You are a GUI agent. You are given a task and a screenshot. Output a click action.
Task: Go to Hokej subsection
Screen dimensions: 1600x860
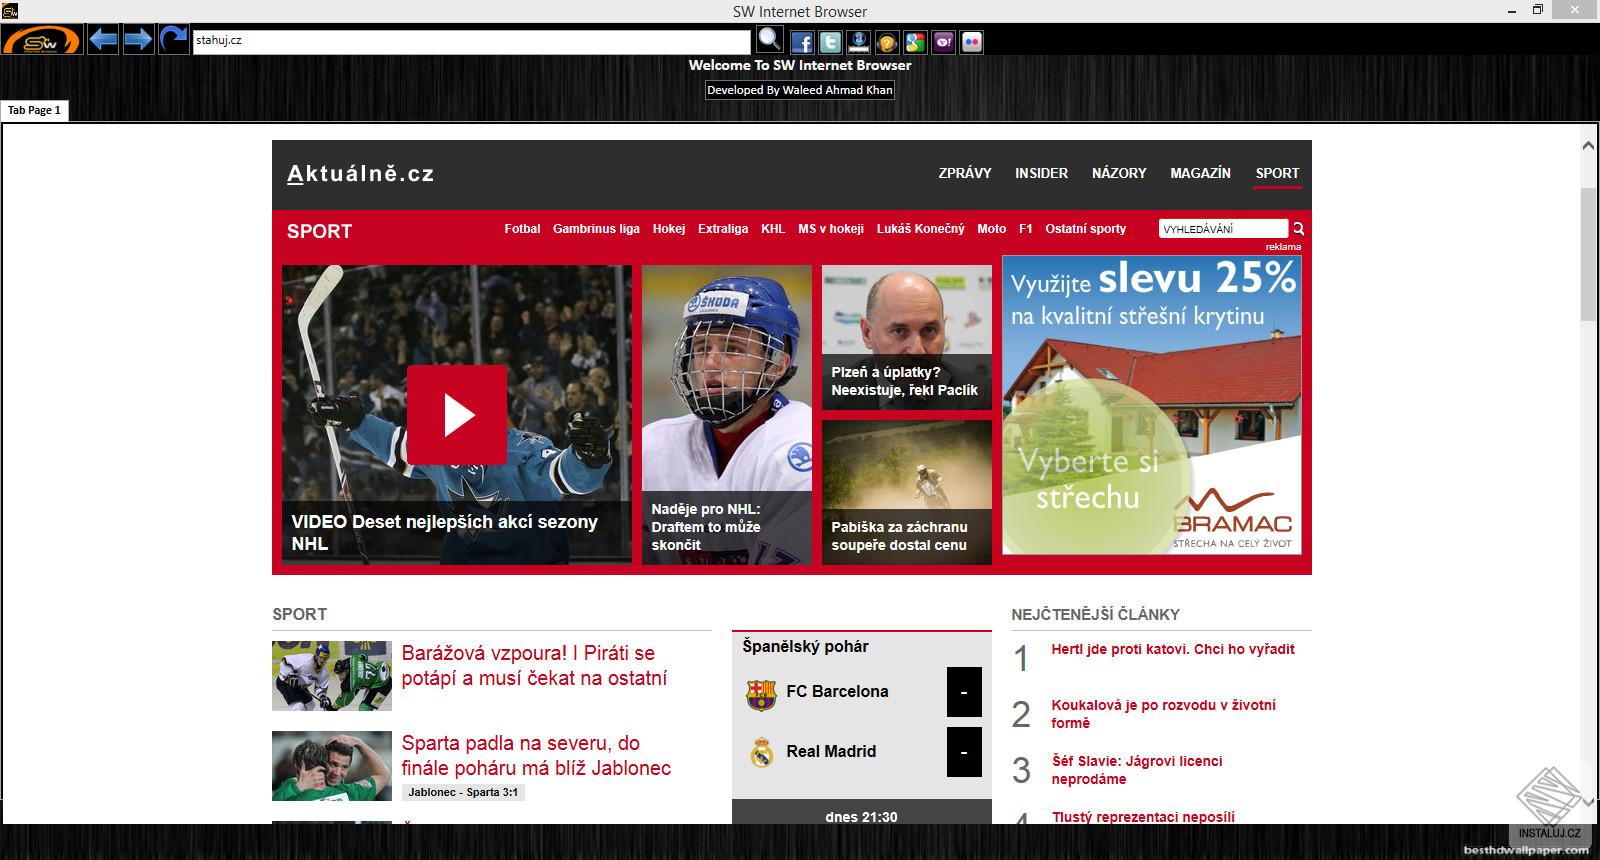(x=669, y=229)
